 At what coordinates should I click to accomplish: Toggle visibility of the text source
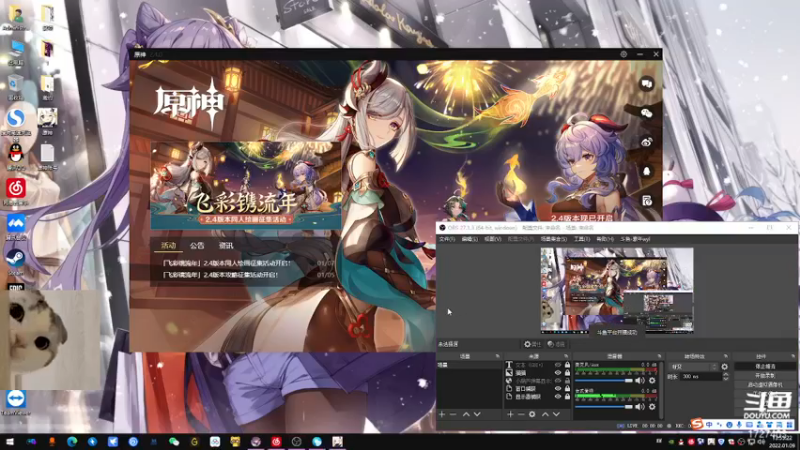pyautogui.click(x=558, y=365)
